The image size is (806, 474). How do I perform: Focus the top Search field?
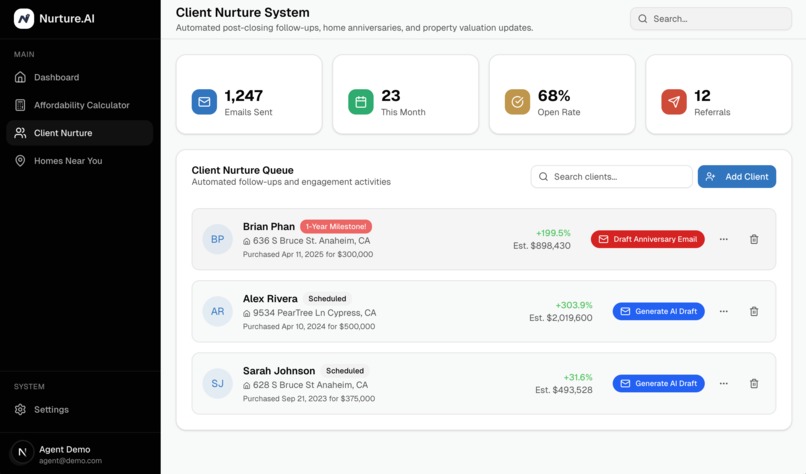click(711, 19)
